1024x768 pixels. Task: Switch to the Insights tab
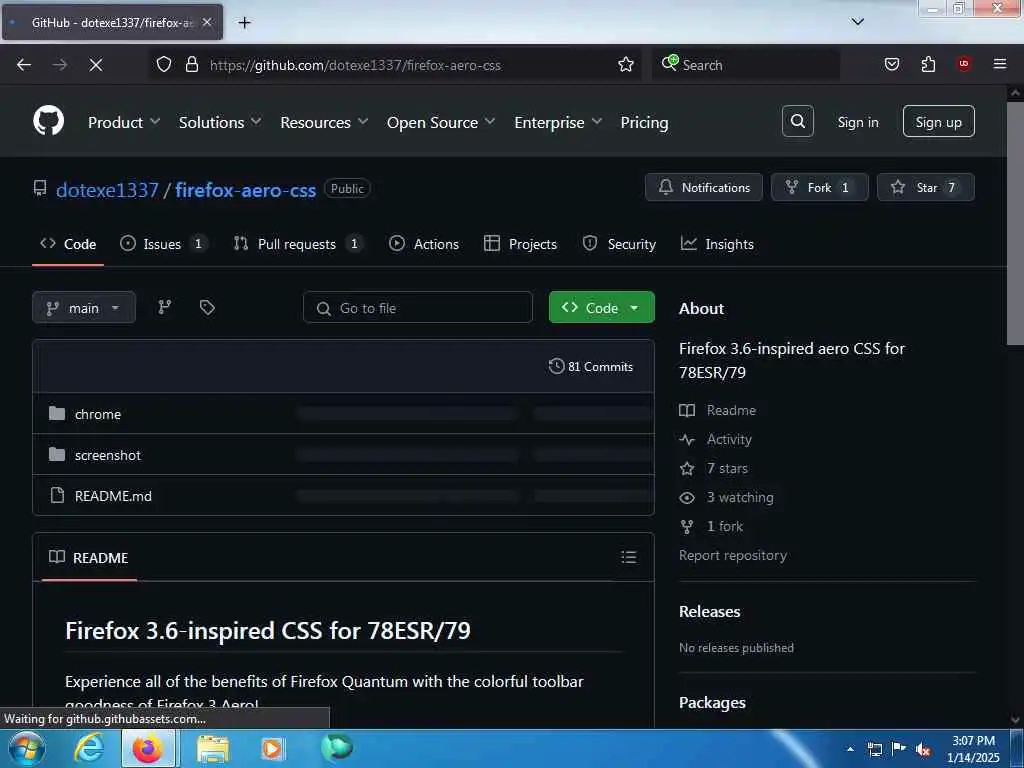717,244
